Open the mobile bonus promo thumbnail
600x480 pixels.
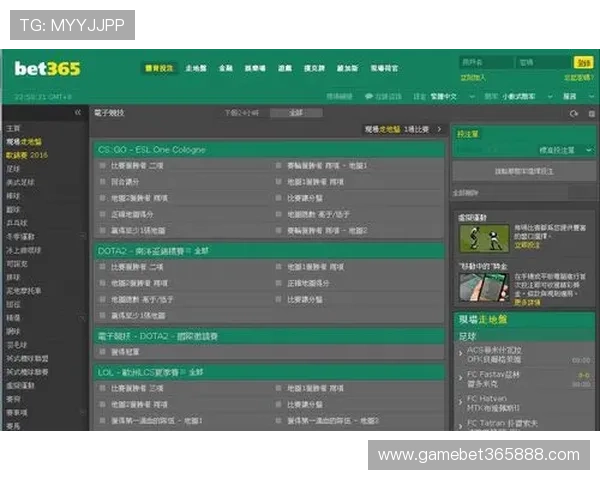[x=484, y=288]
